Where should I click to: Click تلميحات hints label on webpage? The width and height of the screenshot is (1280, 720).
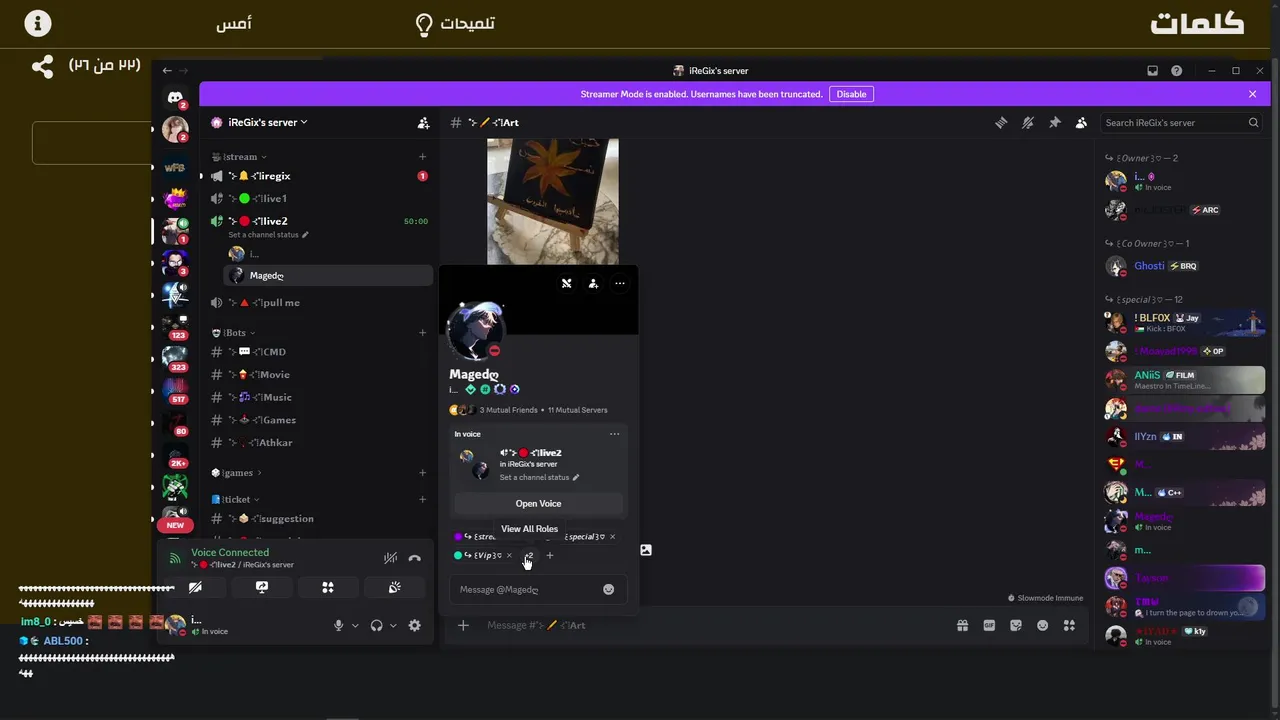[467, 23]
